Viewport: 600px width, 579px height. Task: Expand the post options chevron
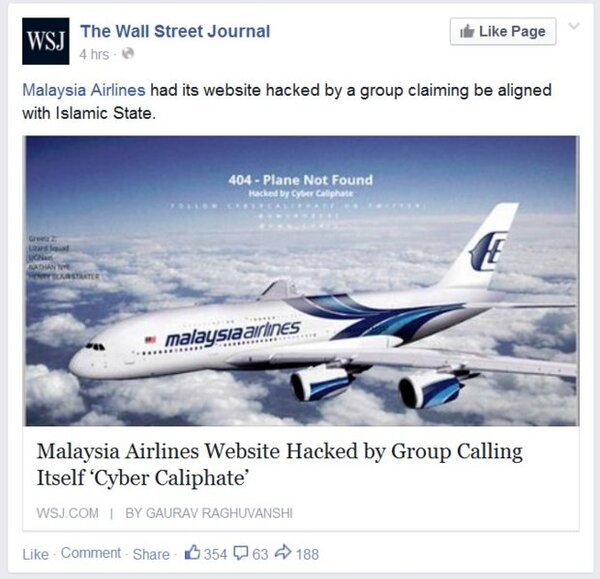(574, 26)
